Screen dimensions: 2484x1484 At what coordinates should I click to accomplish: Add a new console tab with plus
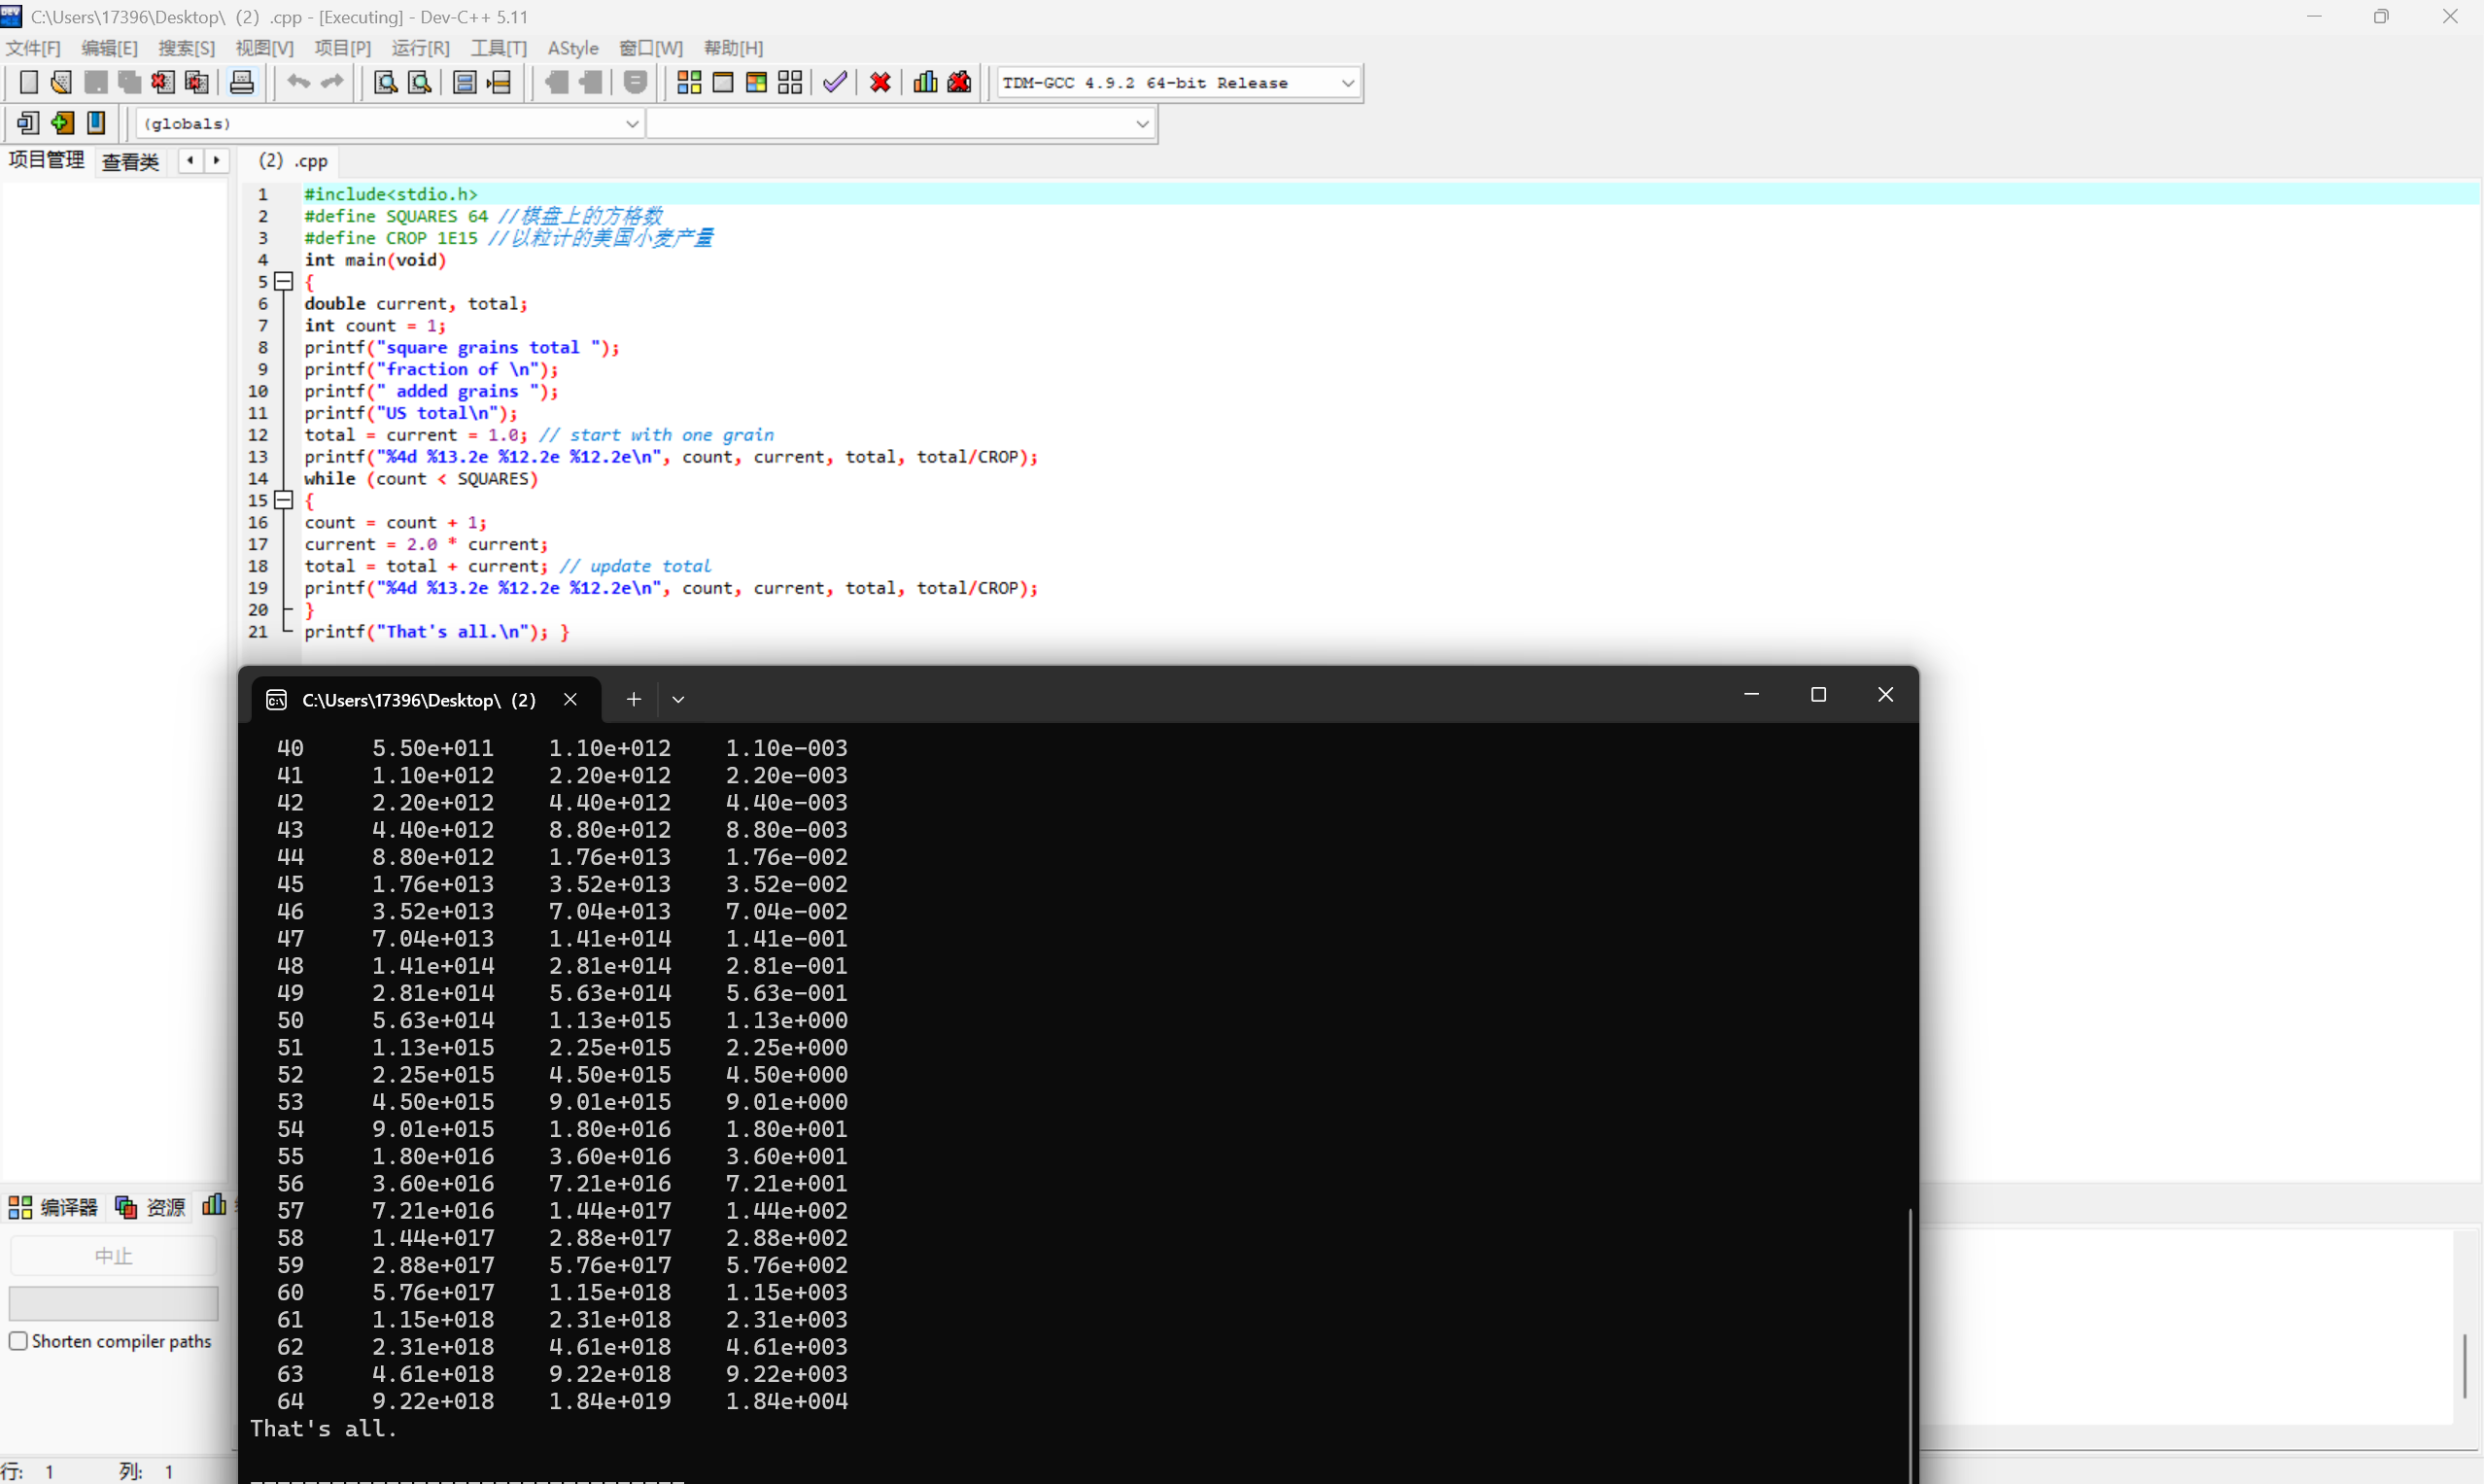tap(633, 700)
